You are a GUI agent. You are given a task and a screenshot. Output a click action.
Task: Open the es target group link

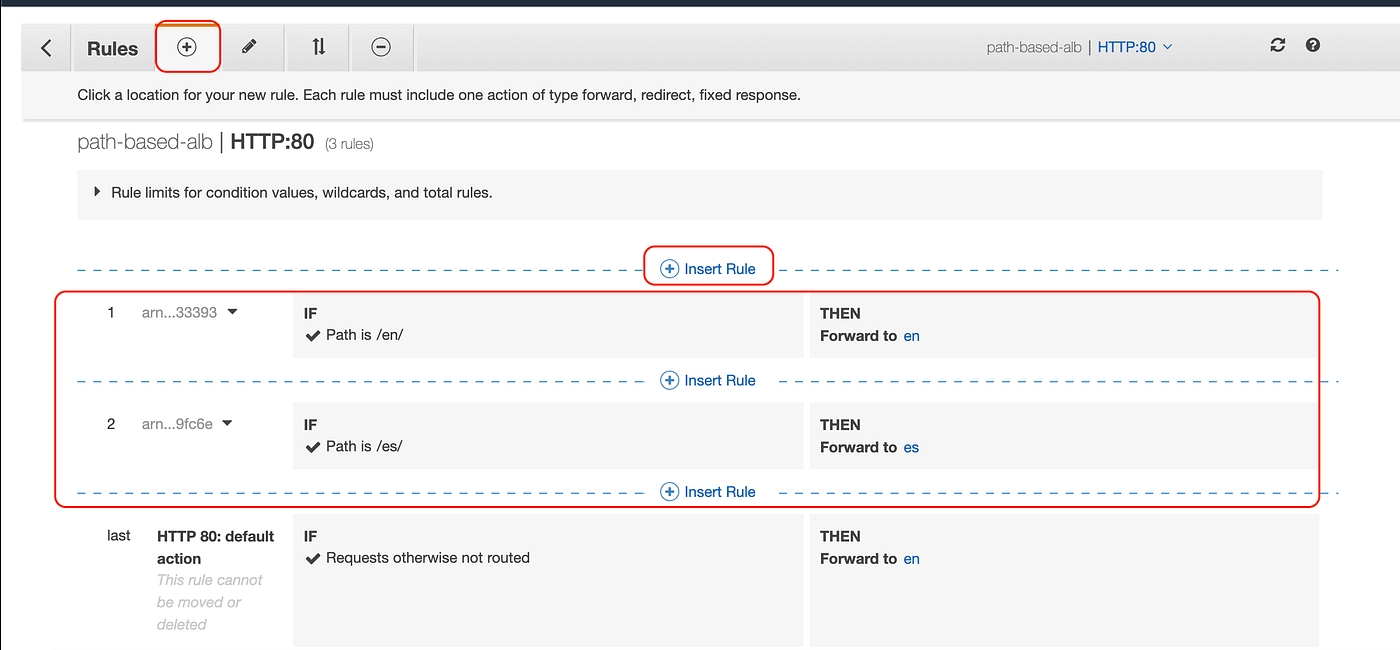[911, 448]
